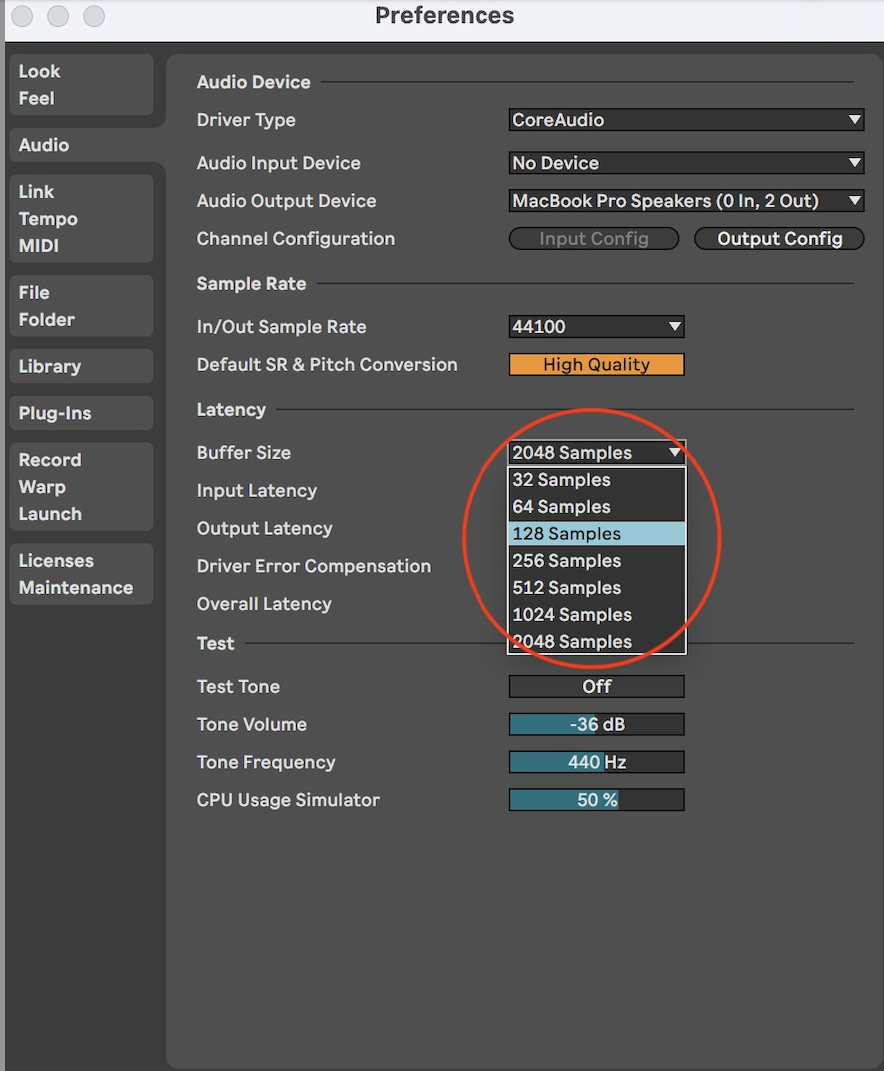Click the Audio Output Device dropdown arrow
The image size is (884, 1071).
pyautogui.click(x=854, y=201)
